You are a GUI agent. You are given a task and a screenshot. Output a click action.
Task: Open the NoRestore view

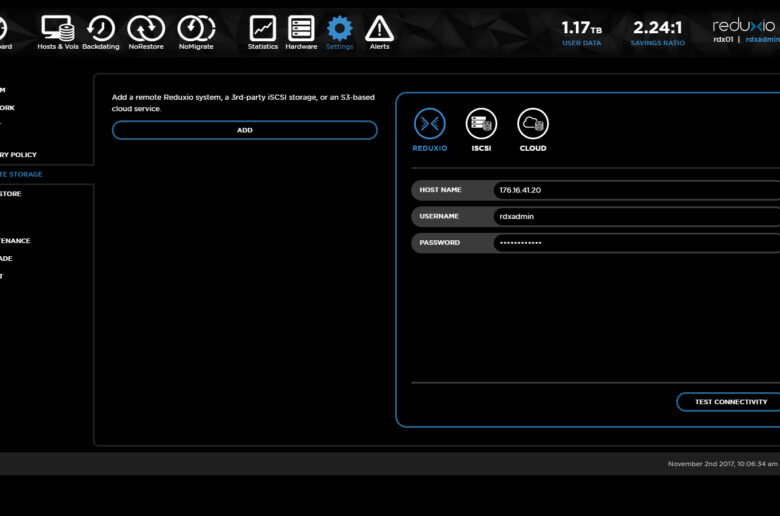coord(146,32)
